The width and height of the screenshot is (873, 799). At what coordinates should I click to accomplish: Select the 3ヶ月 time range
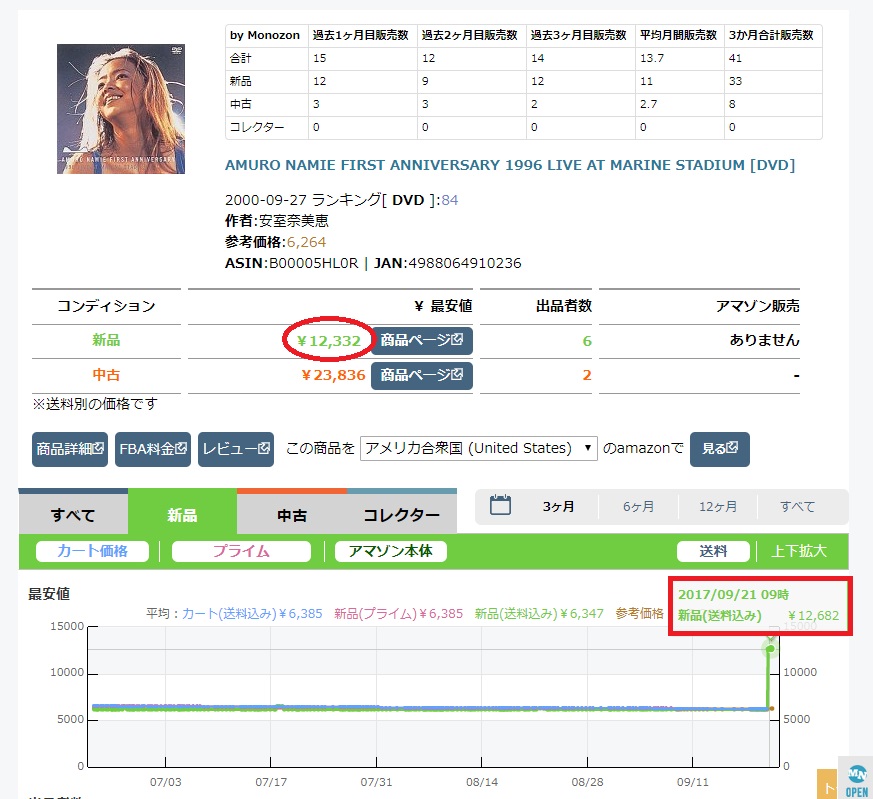click(558, 507)
